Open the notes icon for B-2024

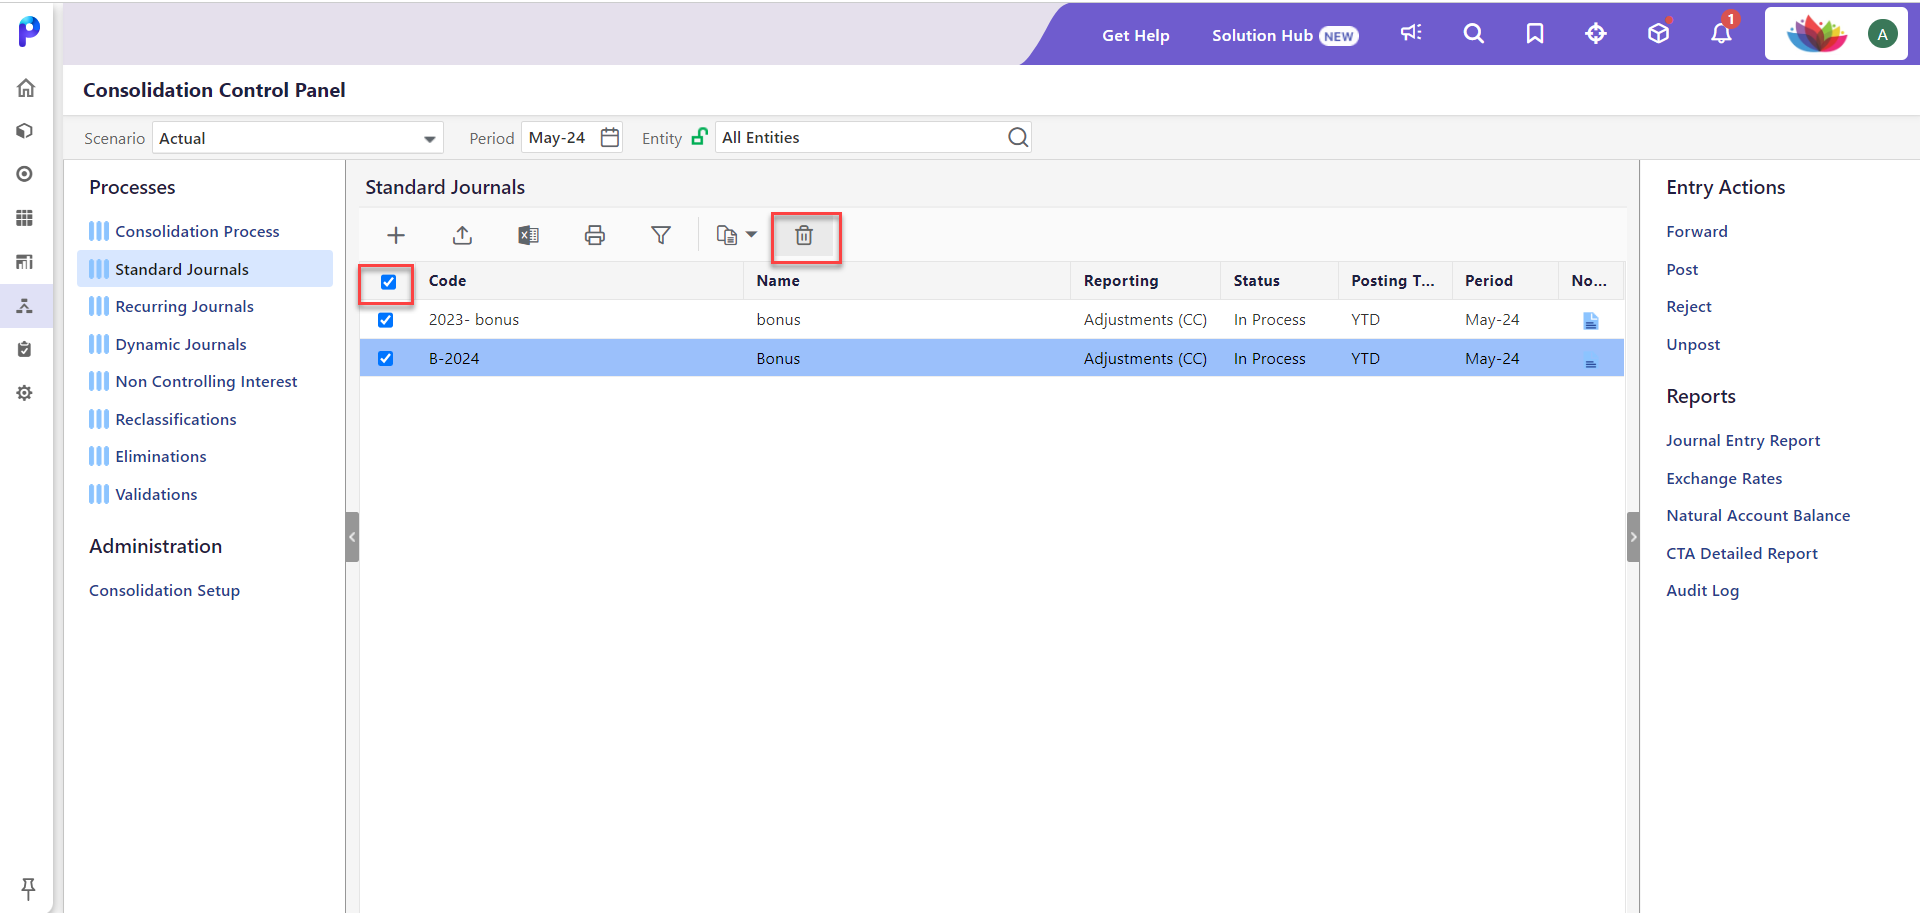[1591, 364]
